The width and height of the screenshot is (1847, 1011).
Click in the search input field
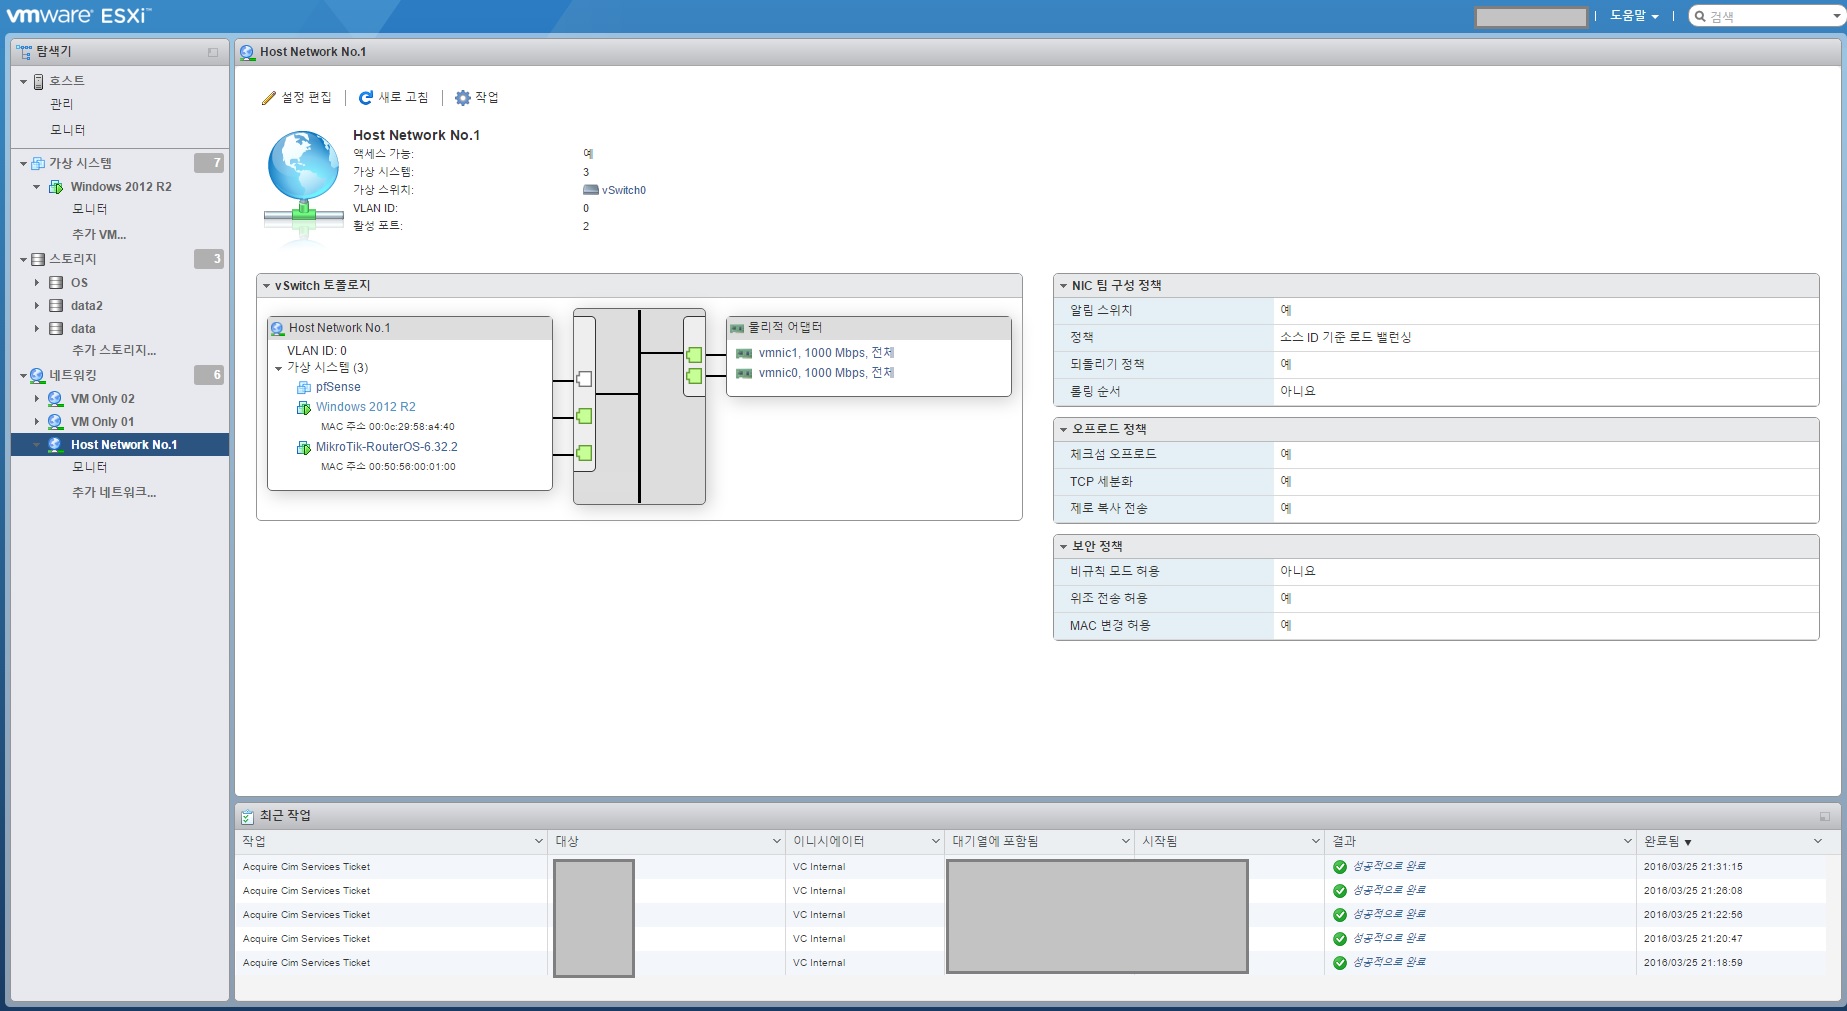tap(1770, 16)
